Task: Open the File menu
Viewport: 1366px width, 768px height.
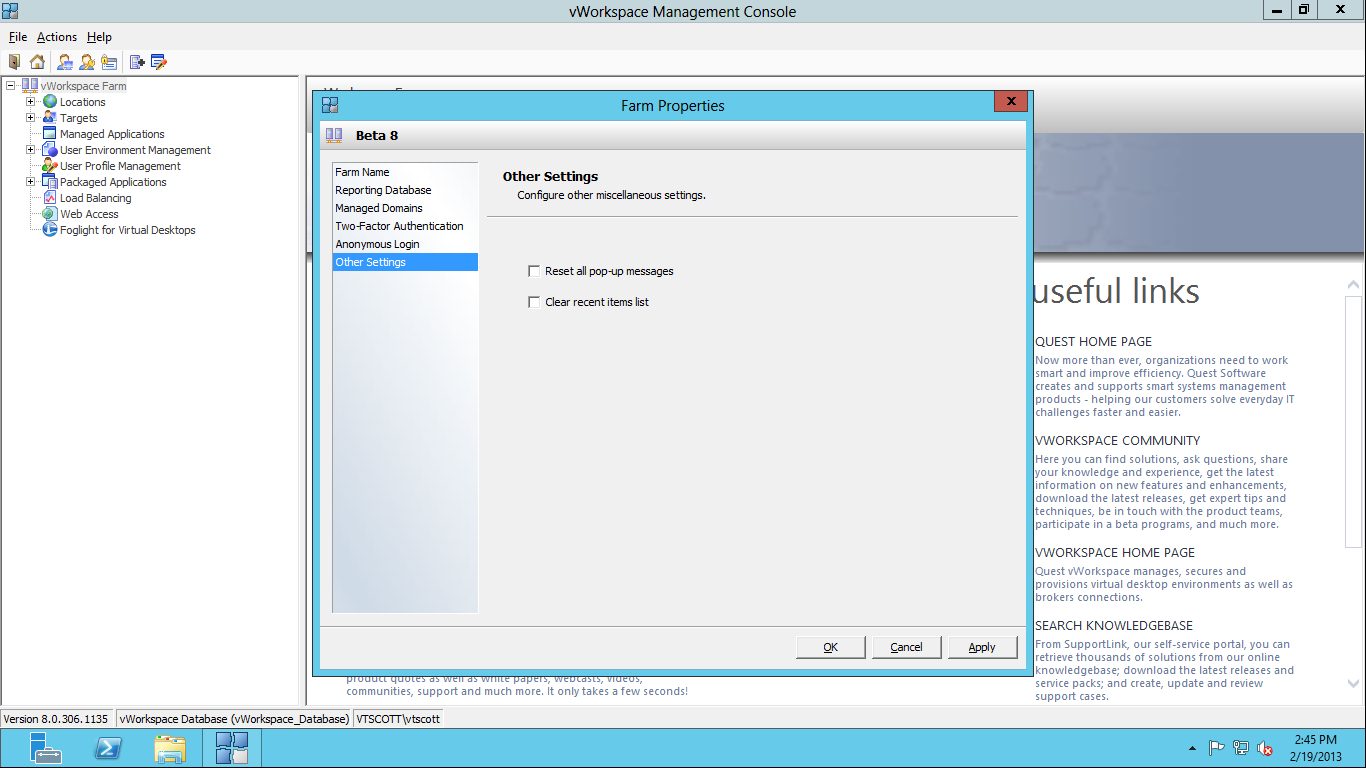Action: (18, 37)
